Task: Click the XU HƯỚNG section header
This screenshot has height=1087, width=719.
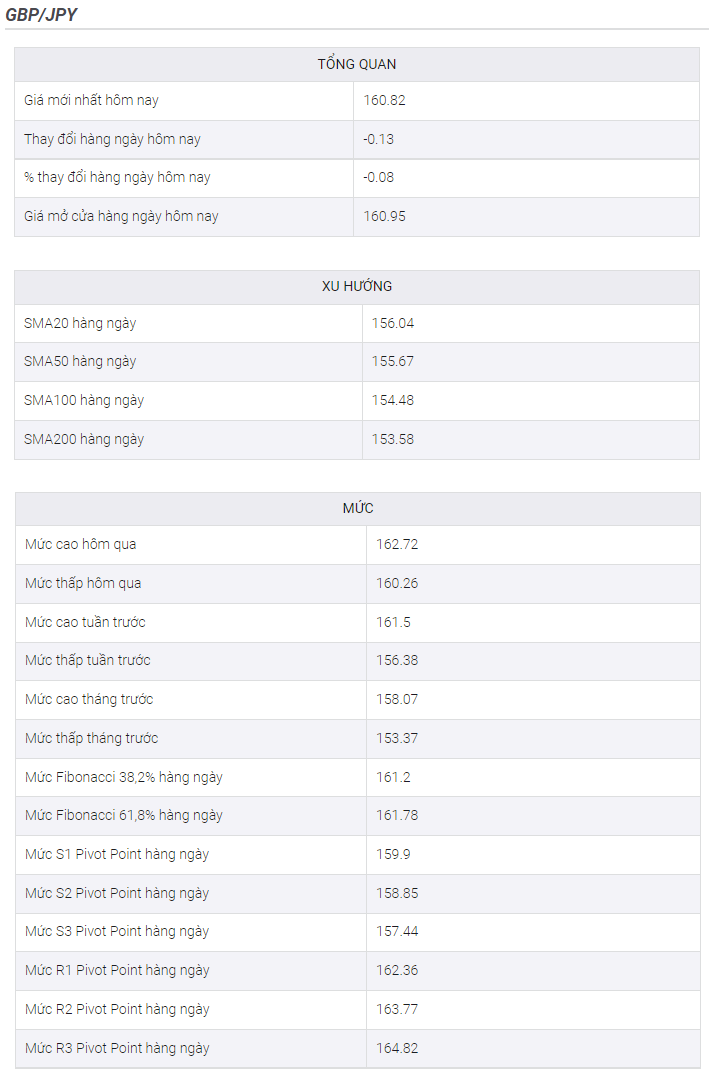Action: (x=357, y=286)
